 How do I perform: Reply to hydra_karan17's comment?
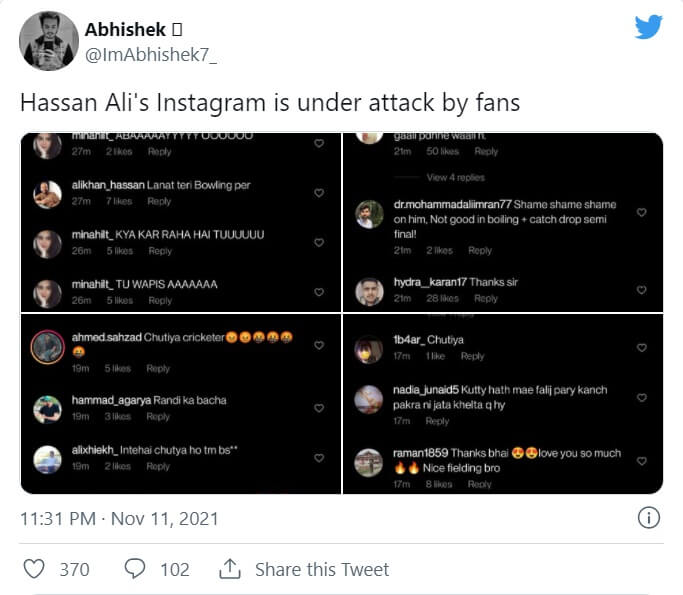(x=485, y=298)
